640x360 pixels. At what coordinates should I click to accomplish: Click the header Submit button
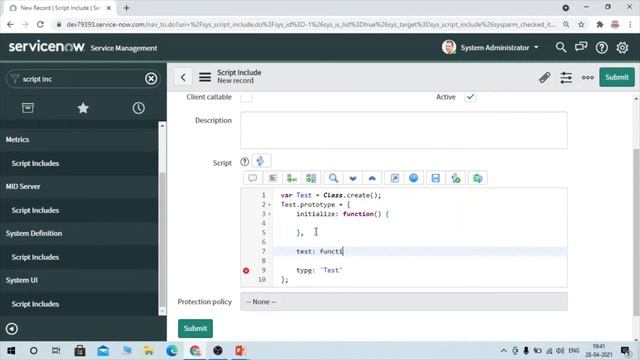click(x=617, y=77)
